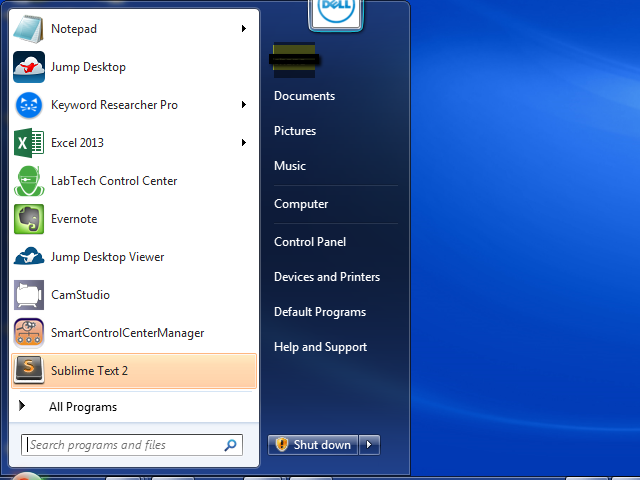
Task: Open Help and Support
Action: click(320, 347)
